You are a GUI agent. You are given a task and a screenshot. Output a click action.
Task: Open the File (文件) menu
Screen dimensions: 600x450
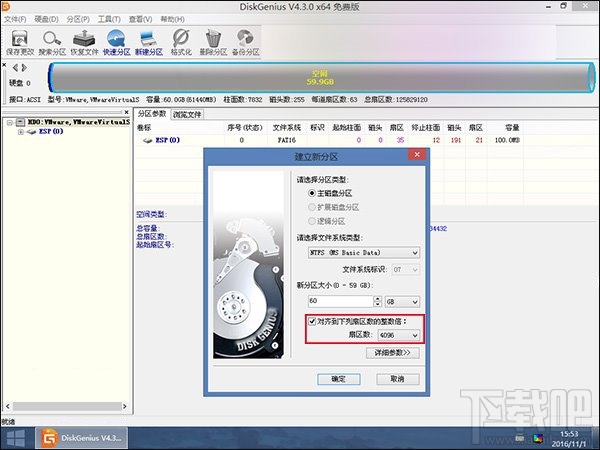15,19
